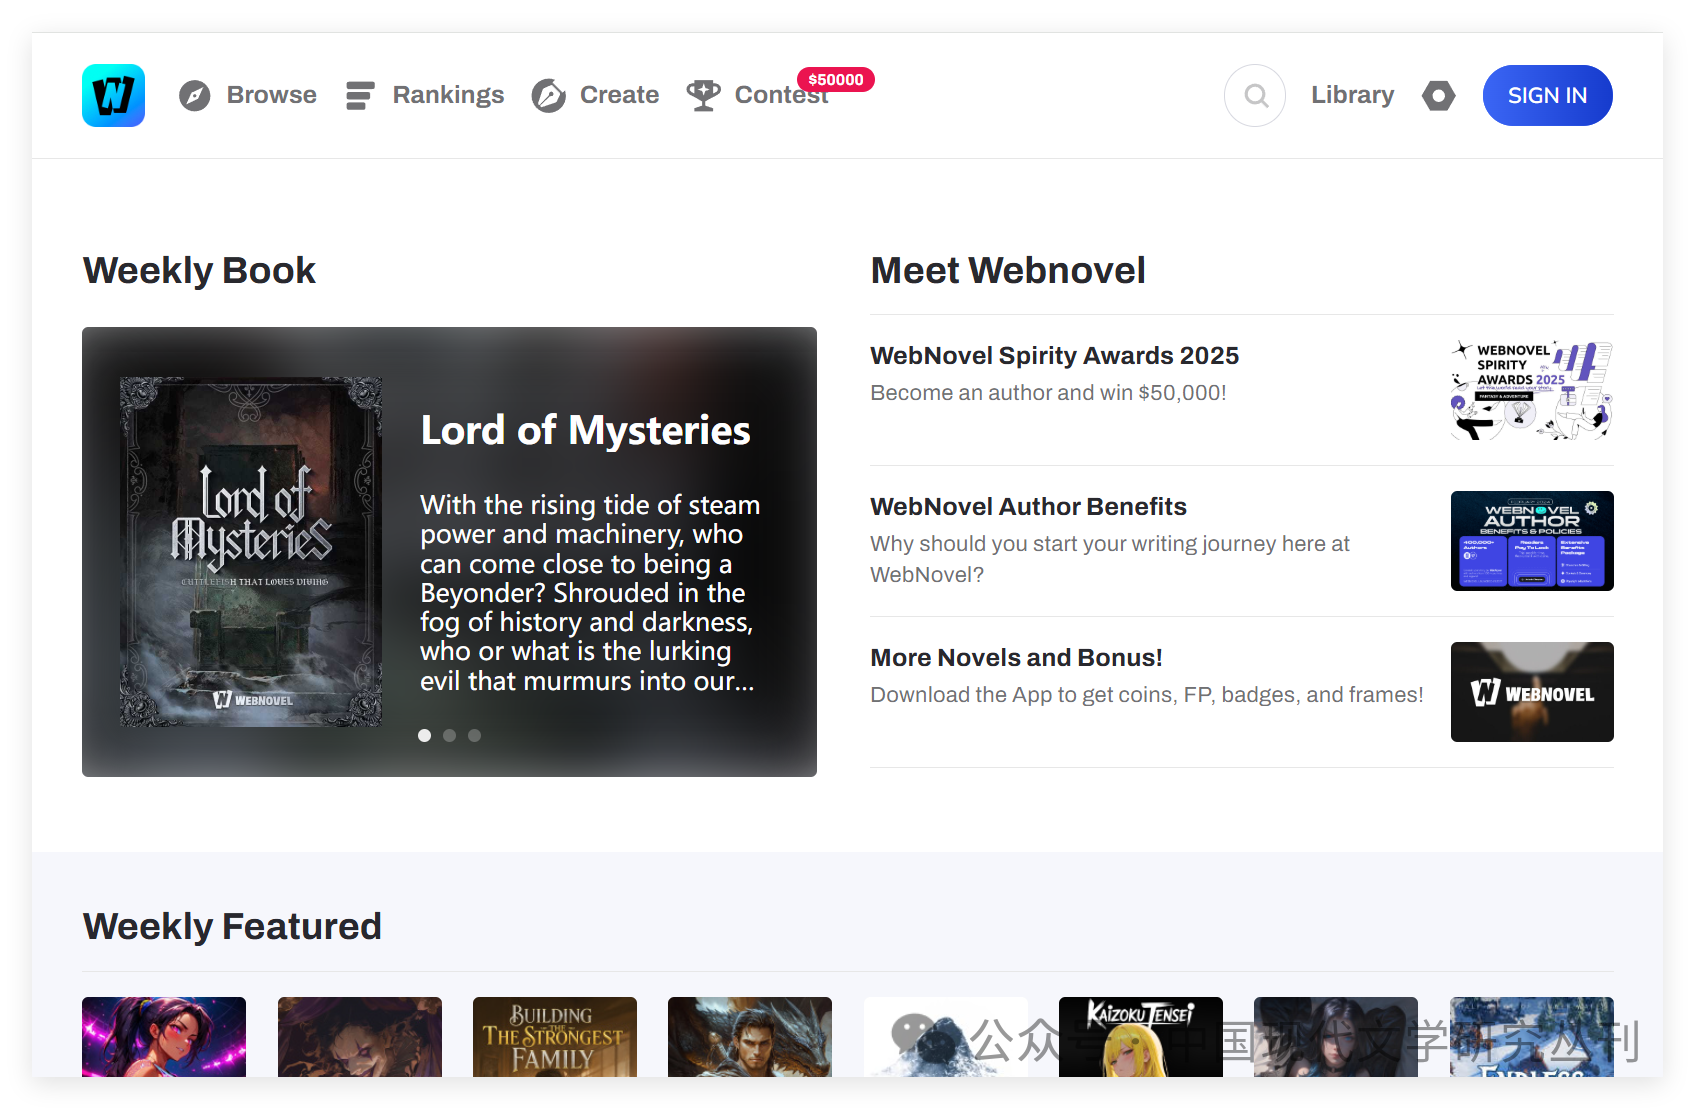Click the Rankings bars icon
The height and width of the screenshot is (1109, 1695).
coord(359,96)
